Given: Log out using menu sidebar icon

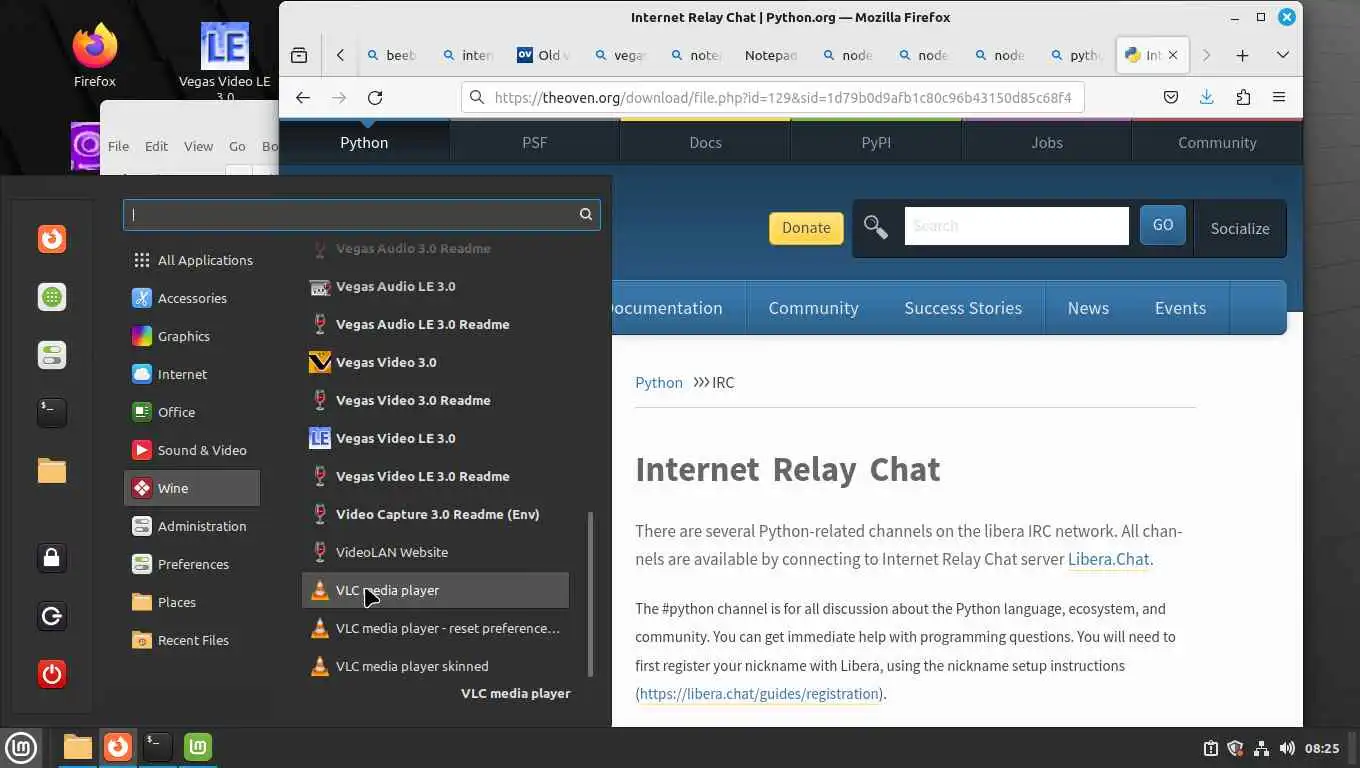Looking at the screenshot, I should point(52,616).
